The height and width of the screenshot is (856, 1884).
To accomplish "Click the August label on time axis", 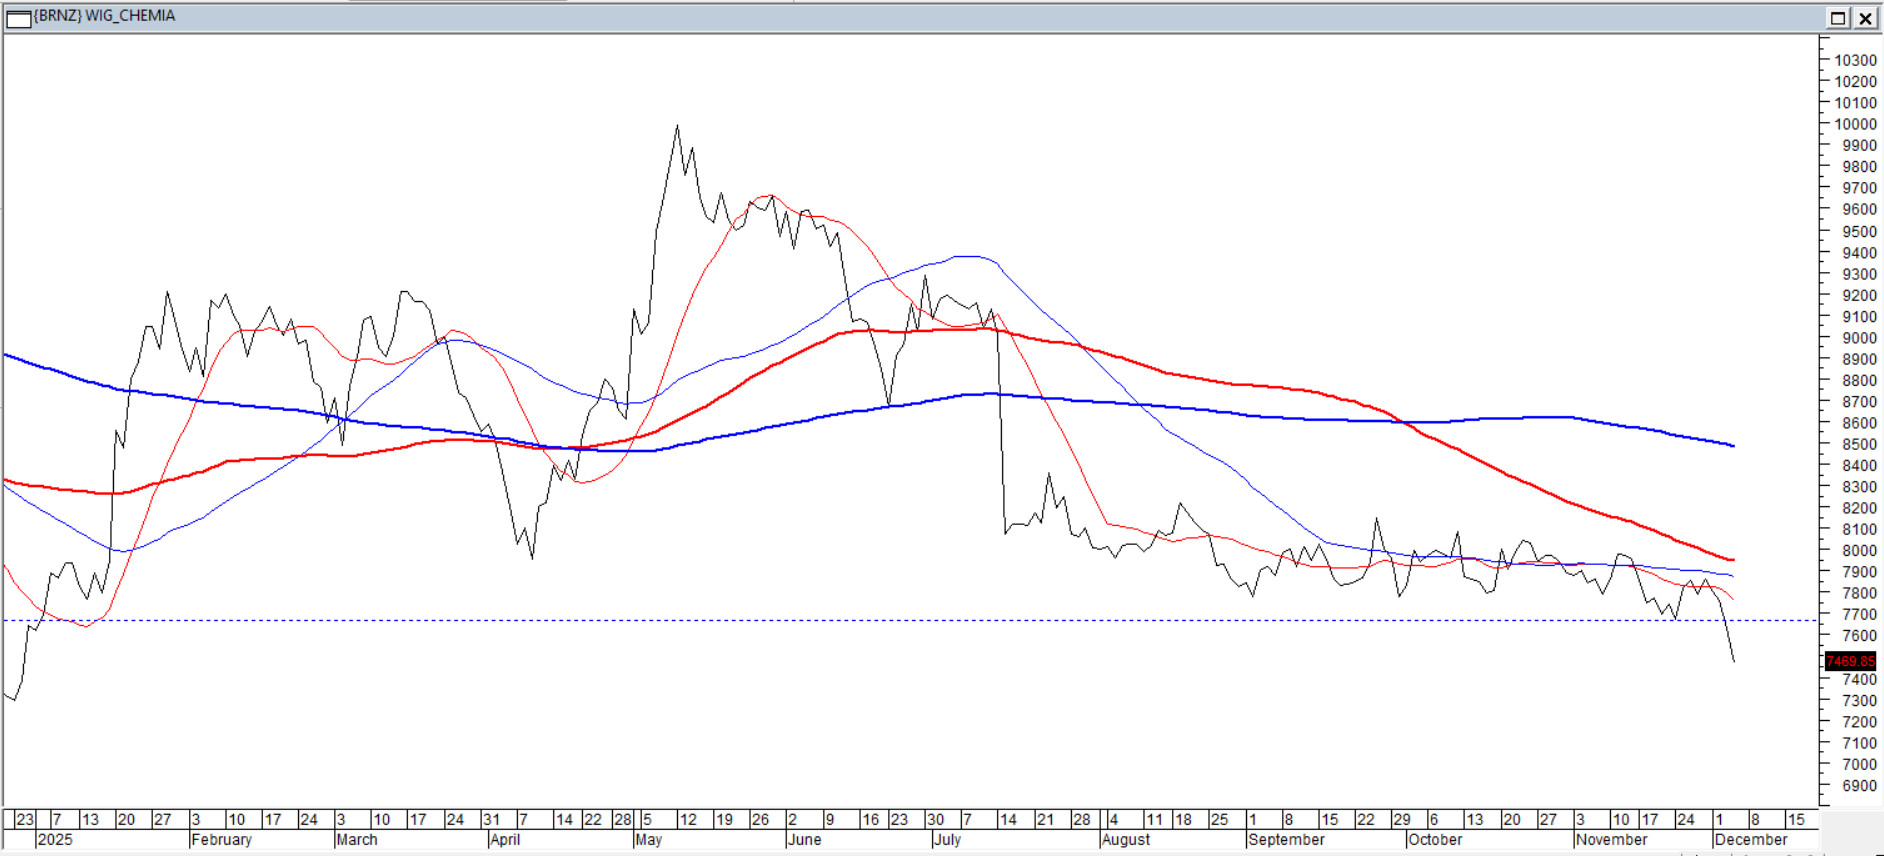I will 1125,840.
